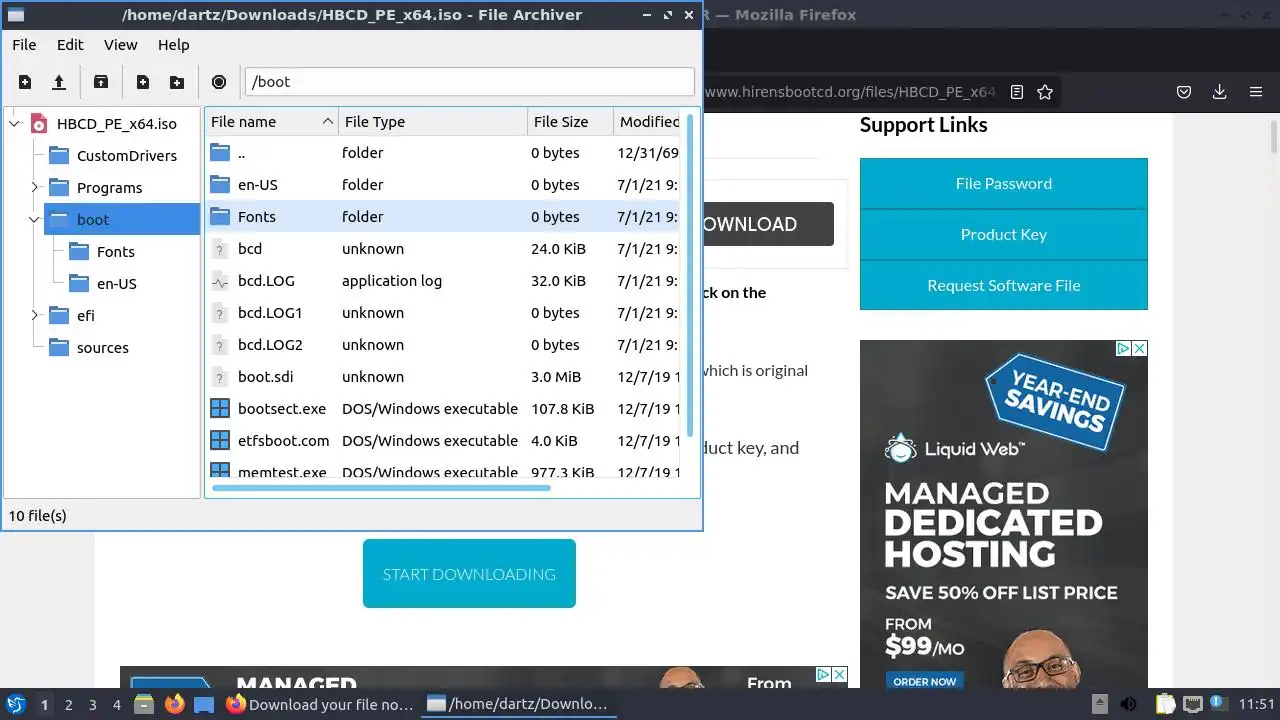Close the Liquid Web sidebar ad X
Viewport: 1280px width, 720px height.
click(x=1139, y=348)
